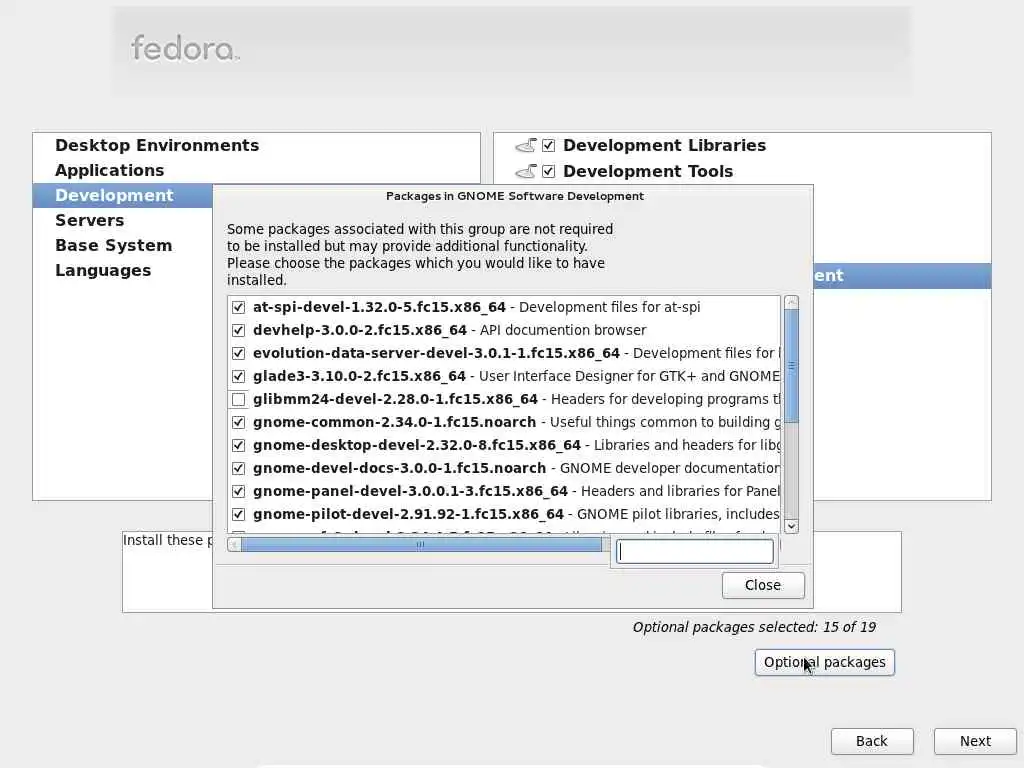The height and width of the screenshot is (768, 1024).
Task: Click scroll-up arrow of package list
Action: click(791, 302)
